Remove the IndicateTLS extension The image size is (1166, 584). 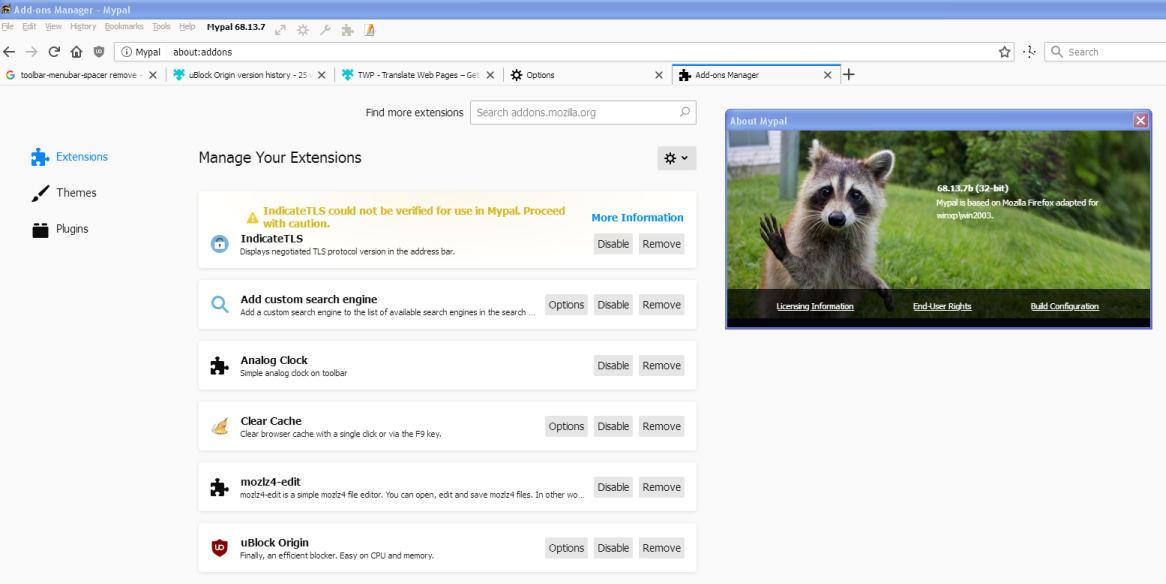tap(662, 244)
